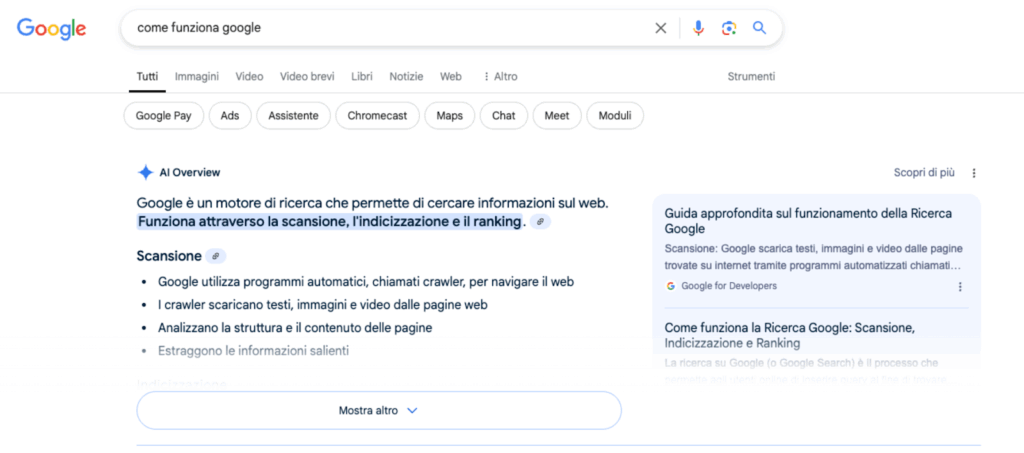Click Scopri di più link
This screenshot has height=453, width=1024.
[924, 173]
